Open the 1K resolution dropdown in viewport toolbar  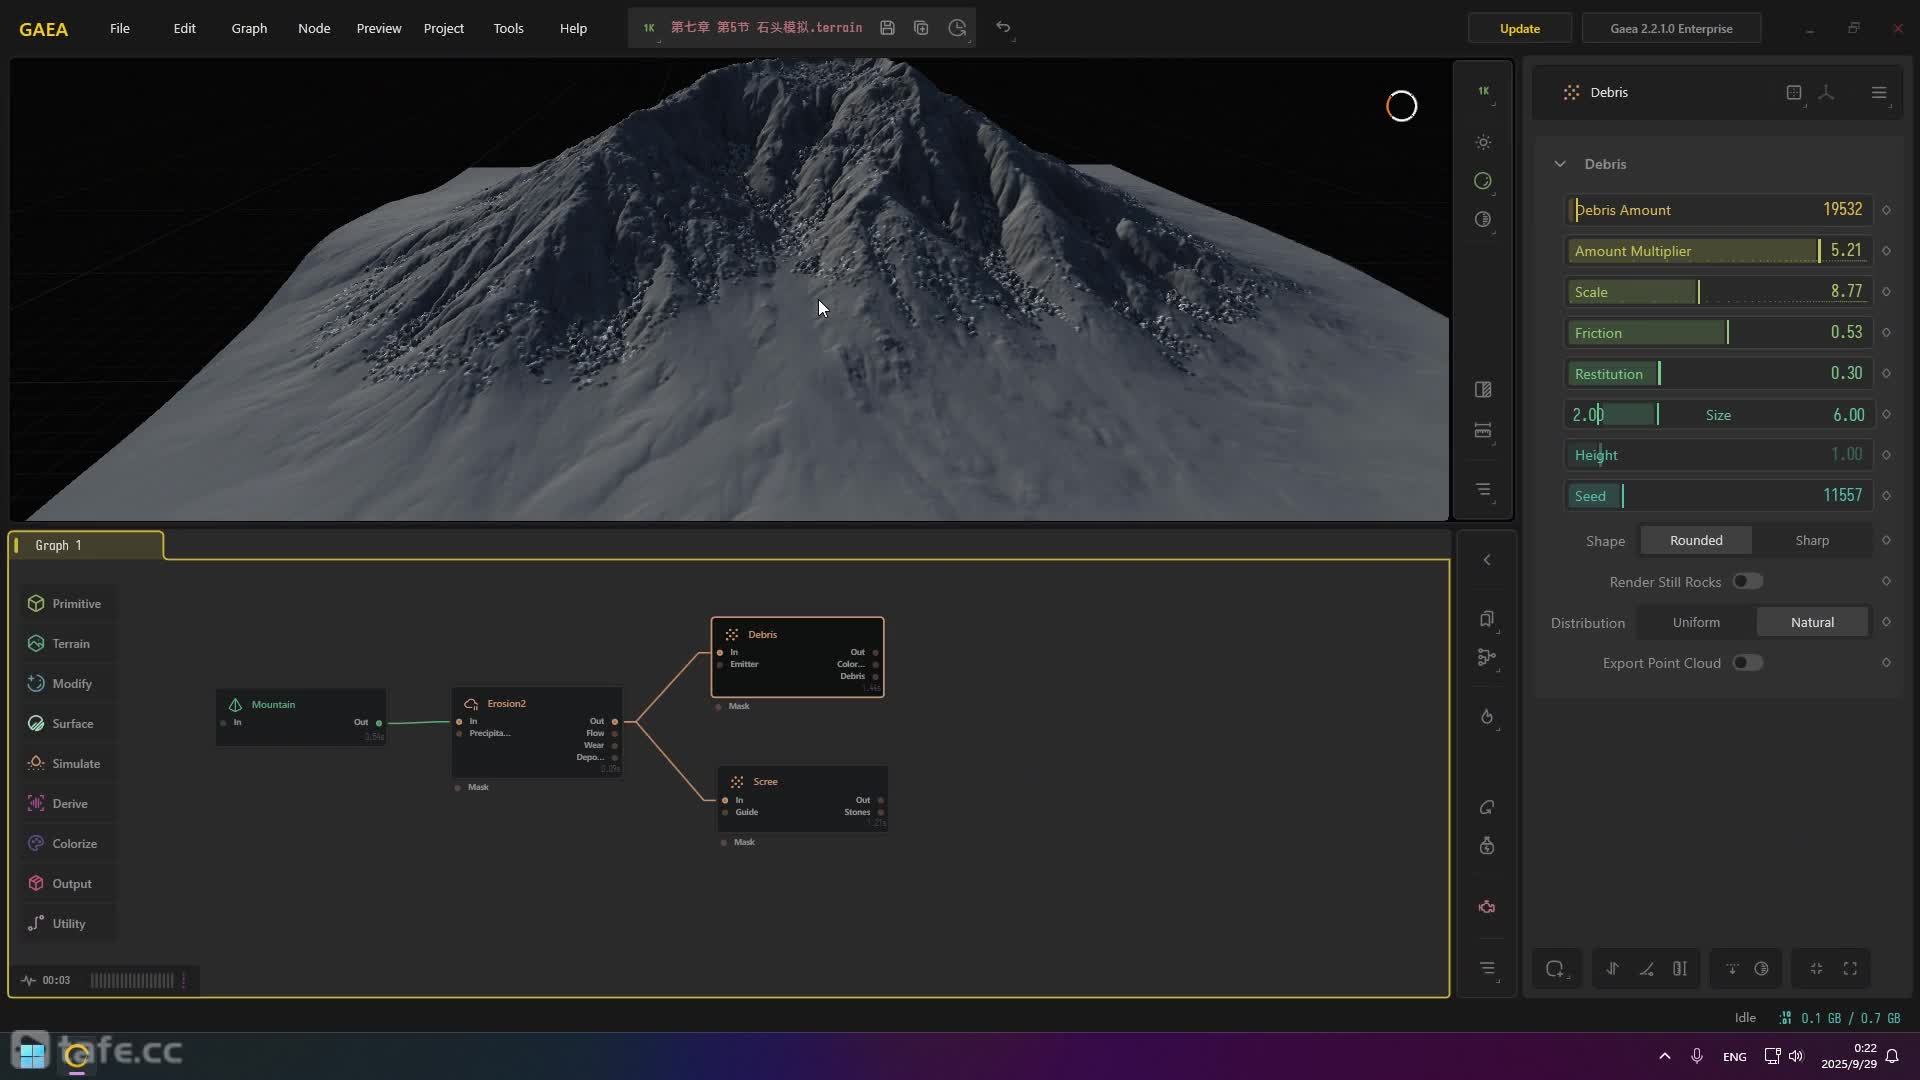pyautogui.click(x=1484, y=91)
